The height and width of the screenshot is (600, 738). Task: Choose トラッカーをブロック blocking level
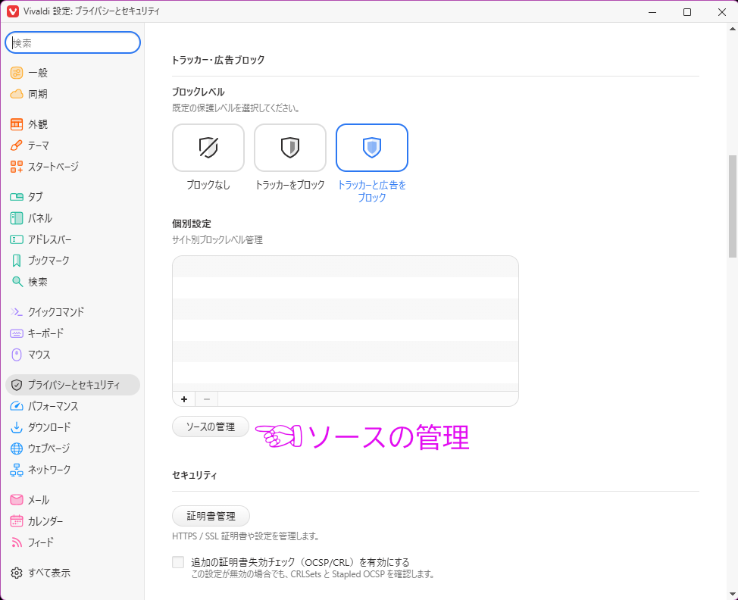click(290, 148)
